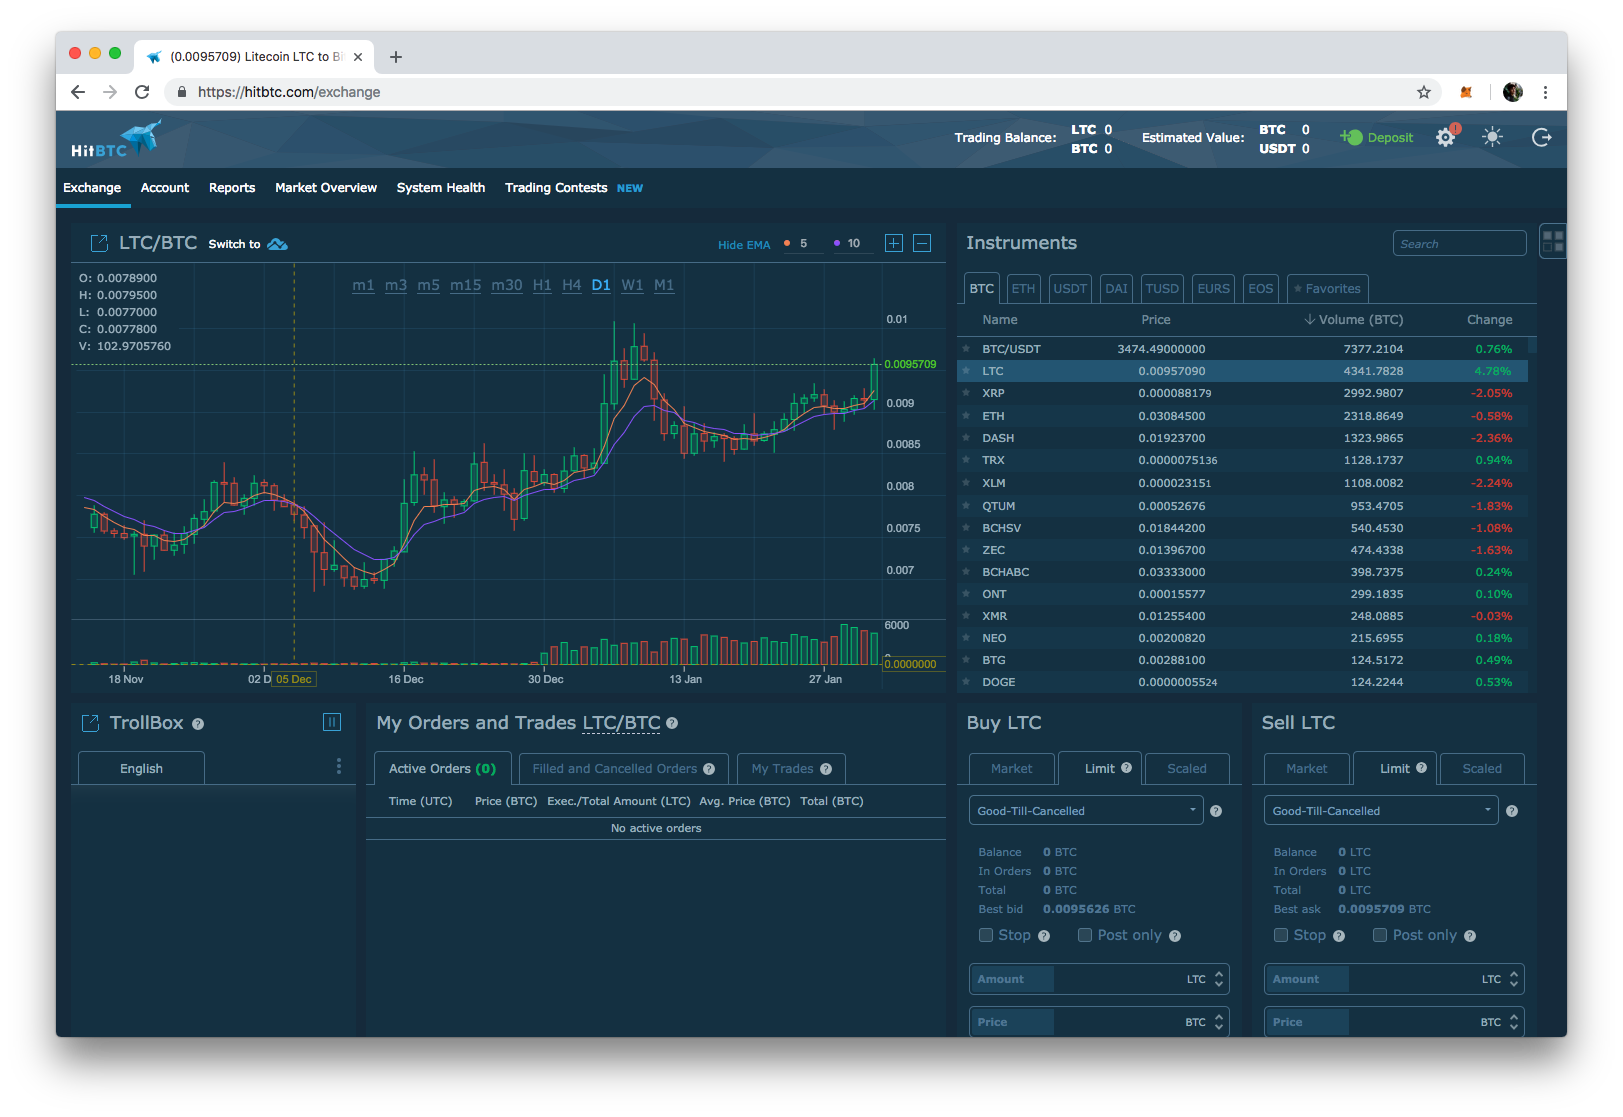Open the My Trades tab
1623x1117 pixels.
point(791,769)
